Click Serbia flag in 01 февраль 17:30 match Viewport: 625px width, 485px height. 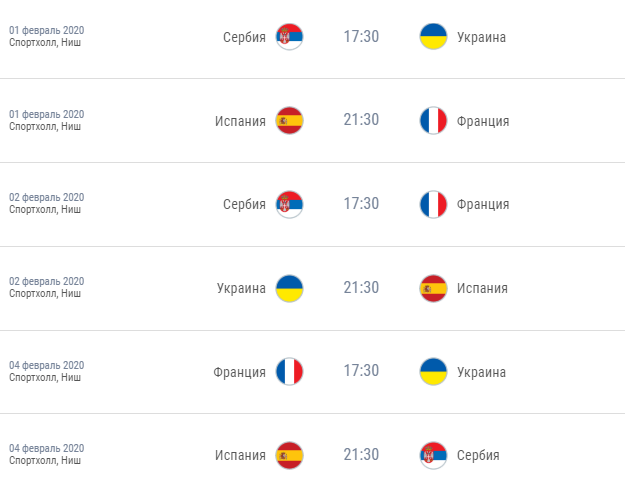289,37
